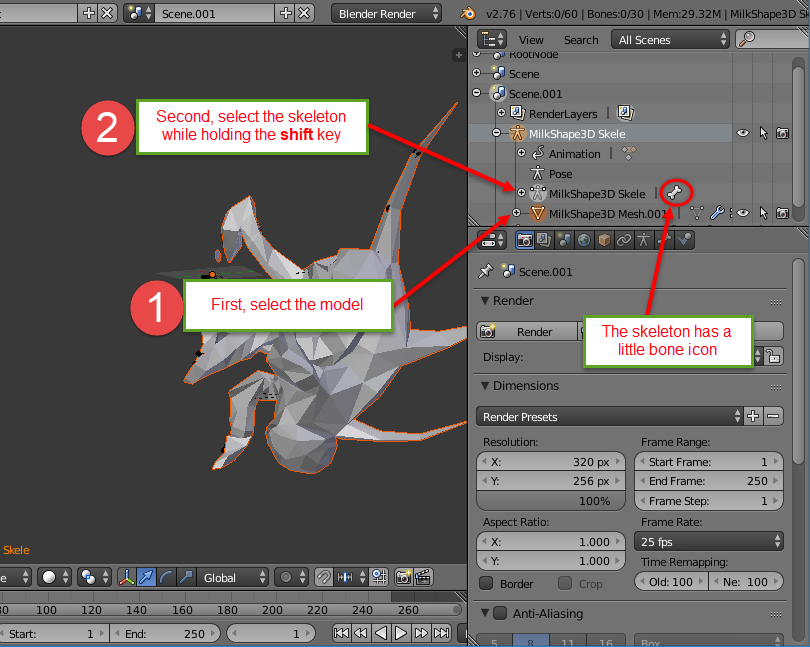
Task: Open the Render Presets dropdown
Action: (x=610, y=417)
